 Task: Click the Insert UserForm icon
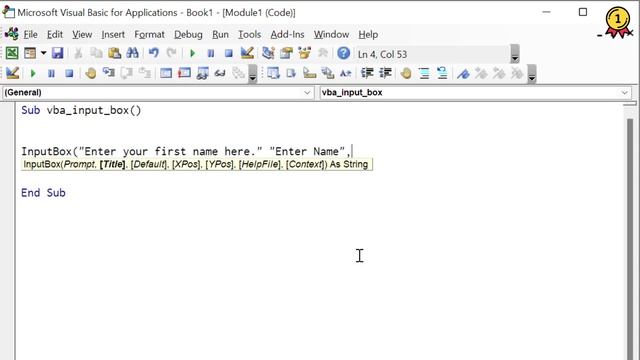coord(30,53)
